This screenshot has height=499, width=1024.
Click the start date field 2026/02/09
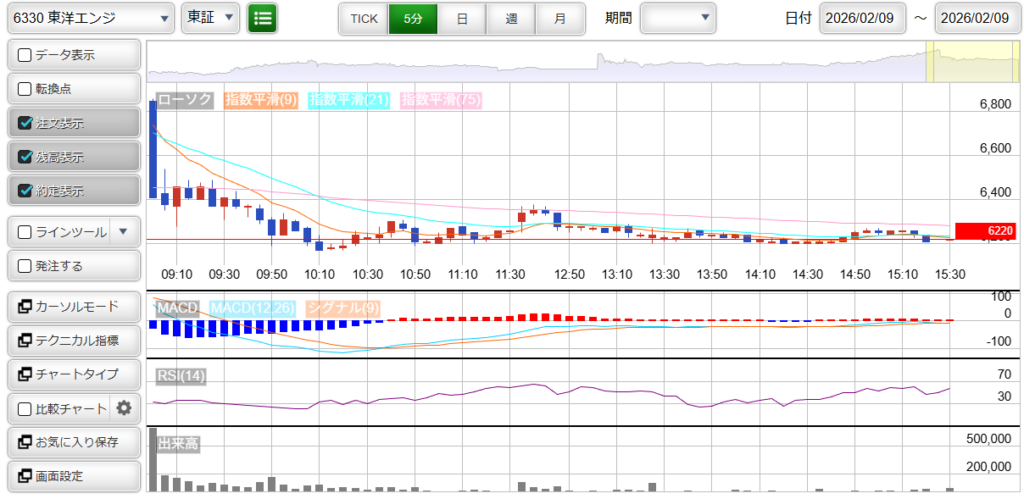click(x=861, y=18)
